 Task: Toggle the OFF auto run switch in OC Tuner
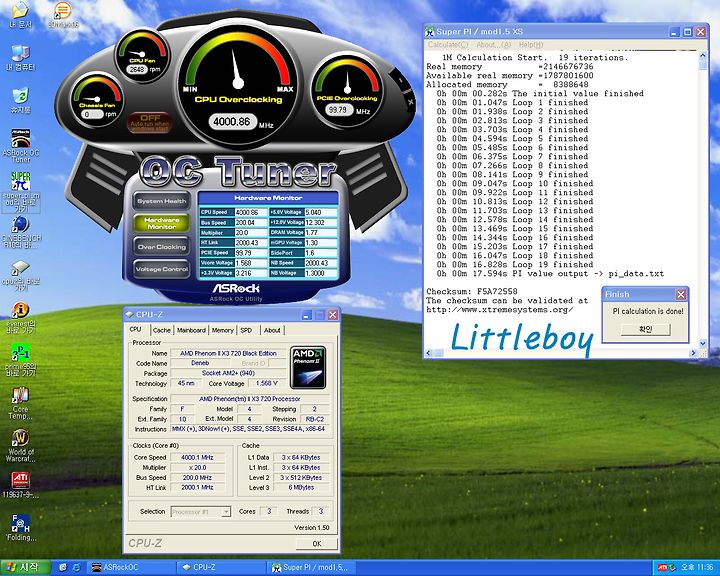[x=150, y=123]
